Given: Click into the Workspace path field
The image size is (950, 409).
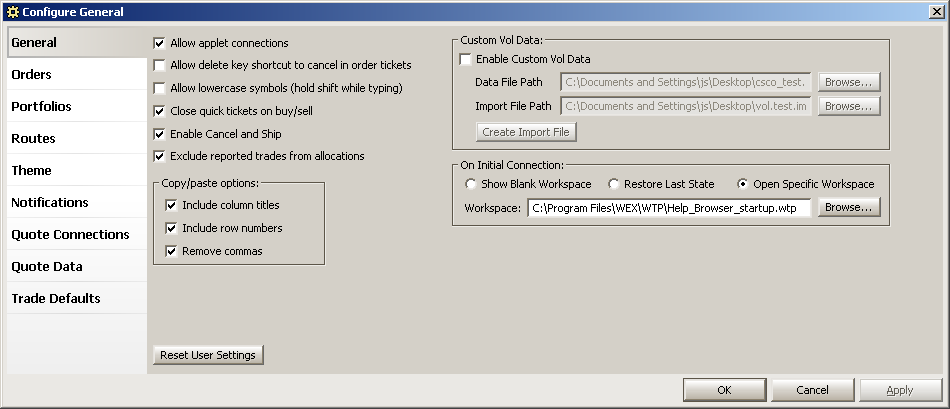Looking at the screenshot, I should click(x=669, y=208).
